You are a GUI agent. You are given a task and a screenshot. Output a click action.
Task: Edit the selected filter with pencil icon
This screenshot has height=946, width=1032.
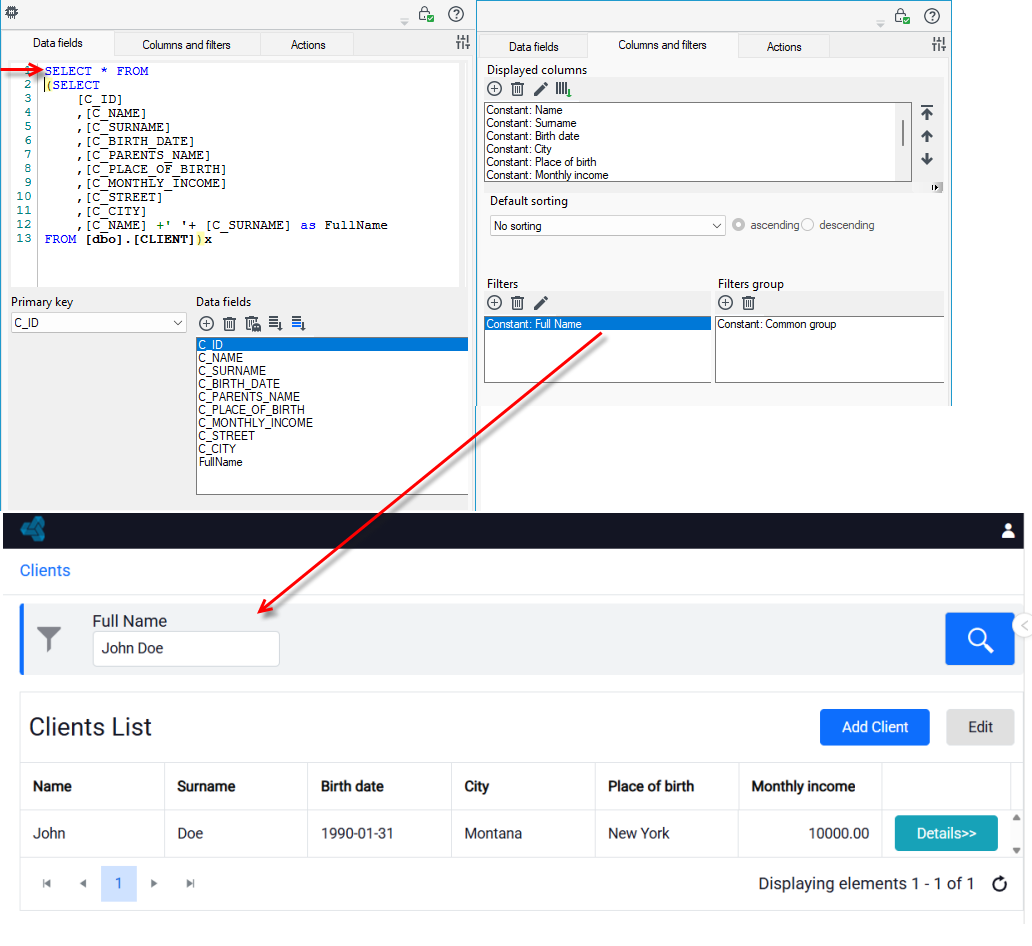pyautogui.click(x=540, y=303)
